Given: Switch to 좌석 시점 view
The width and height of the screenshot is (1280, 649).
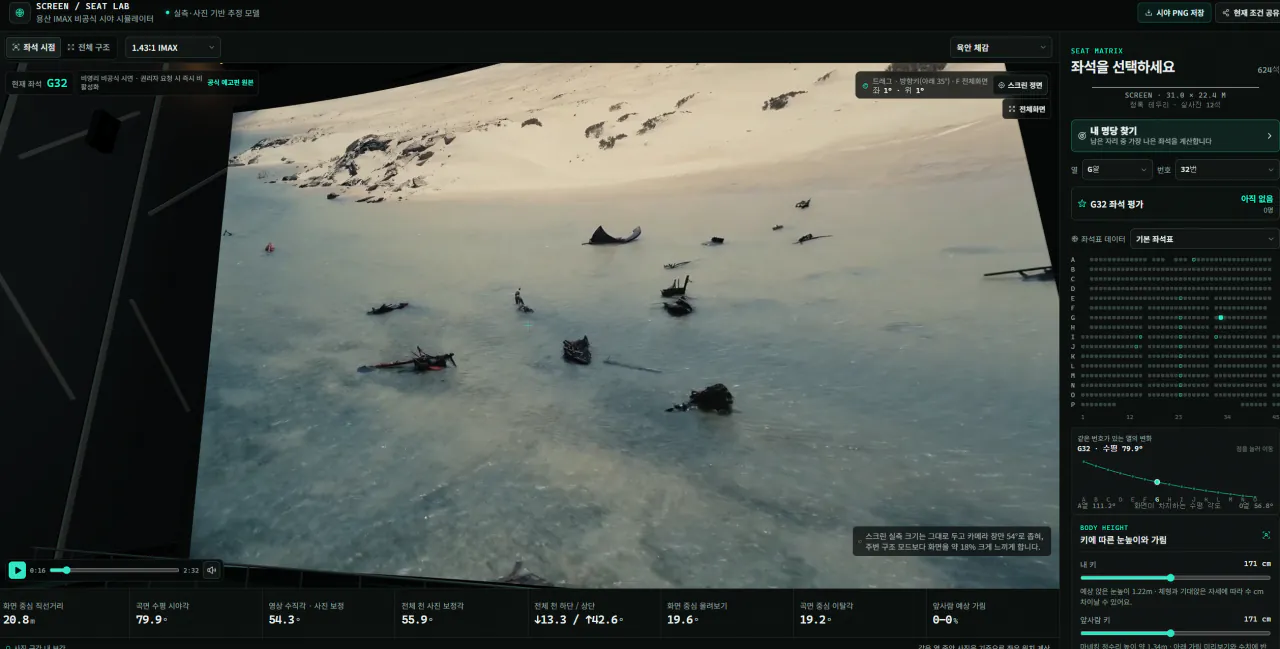Looking at the screenshot, I should tap(34, 47).
